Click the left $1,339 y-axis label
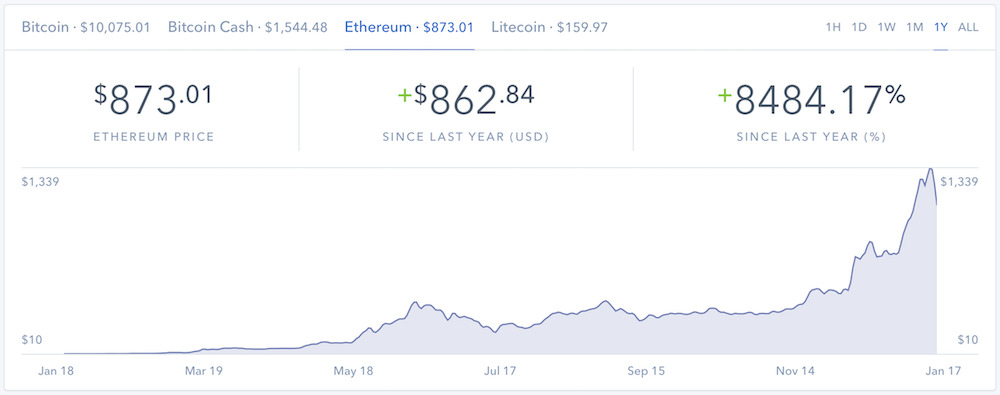The width and height of the screenshot is (1000, 395). click(40, 182)
